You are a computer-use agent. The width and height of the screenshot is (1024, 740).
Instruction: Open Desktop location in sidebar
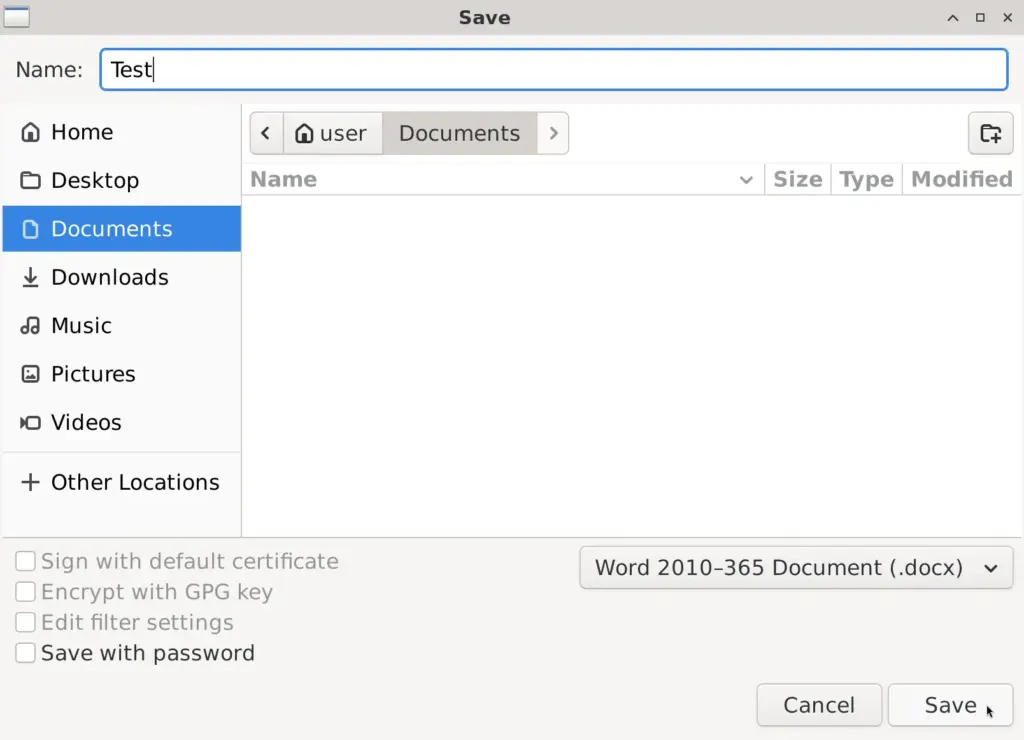[121, 180]
